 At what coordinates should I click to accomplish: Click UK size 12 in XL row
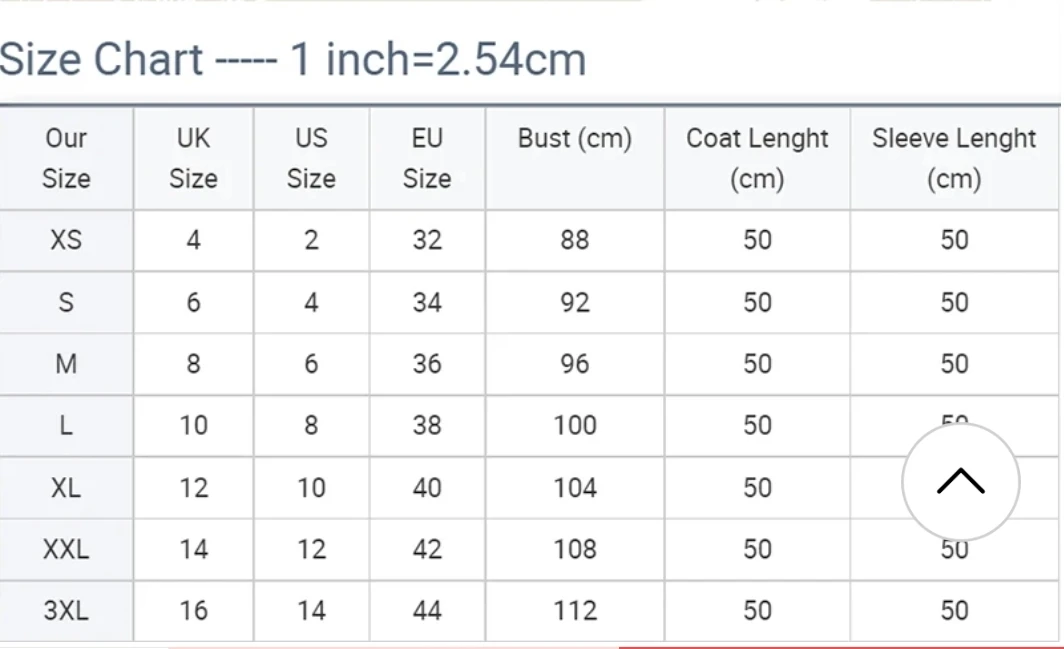[193, 487]
